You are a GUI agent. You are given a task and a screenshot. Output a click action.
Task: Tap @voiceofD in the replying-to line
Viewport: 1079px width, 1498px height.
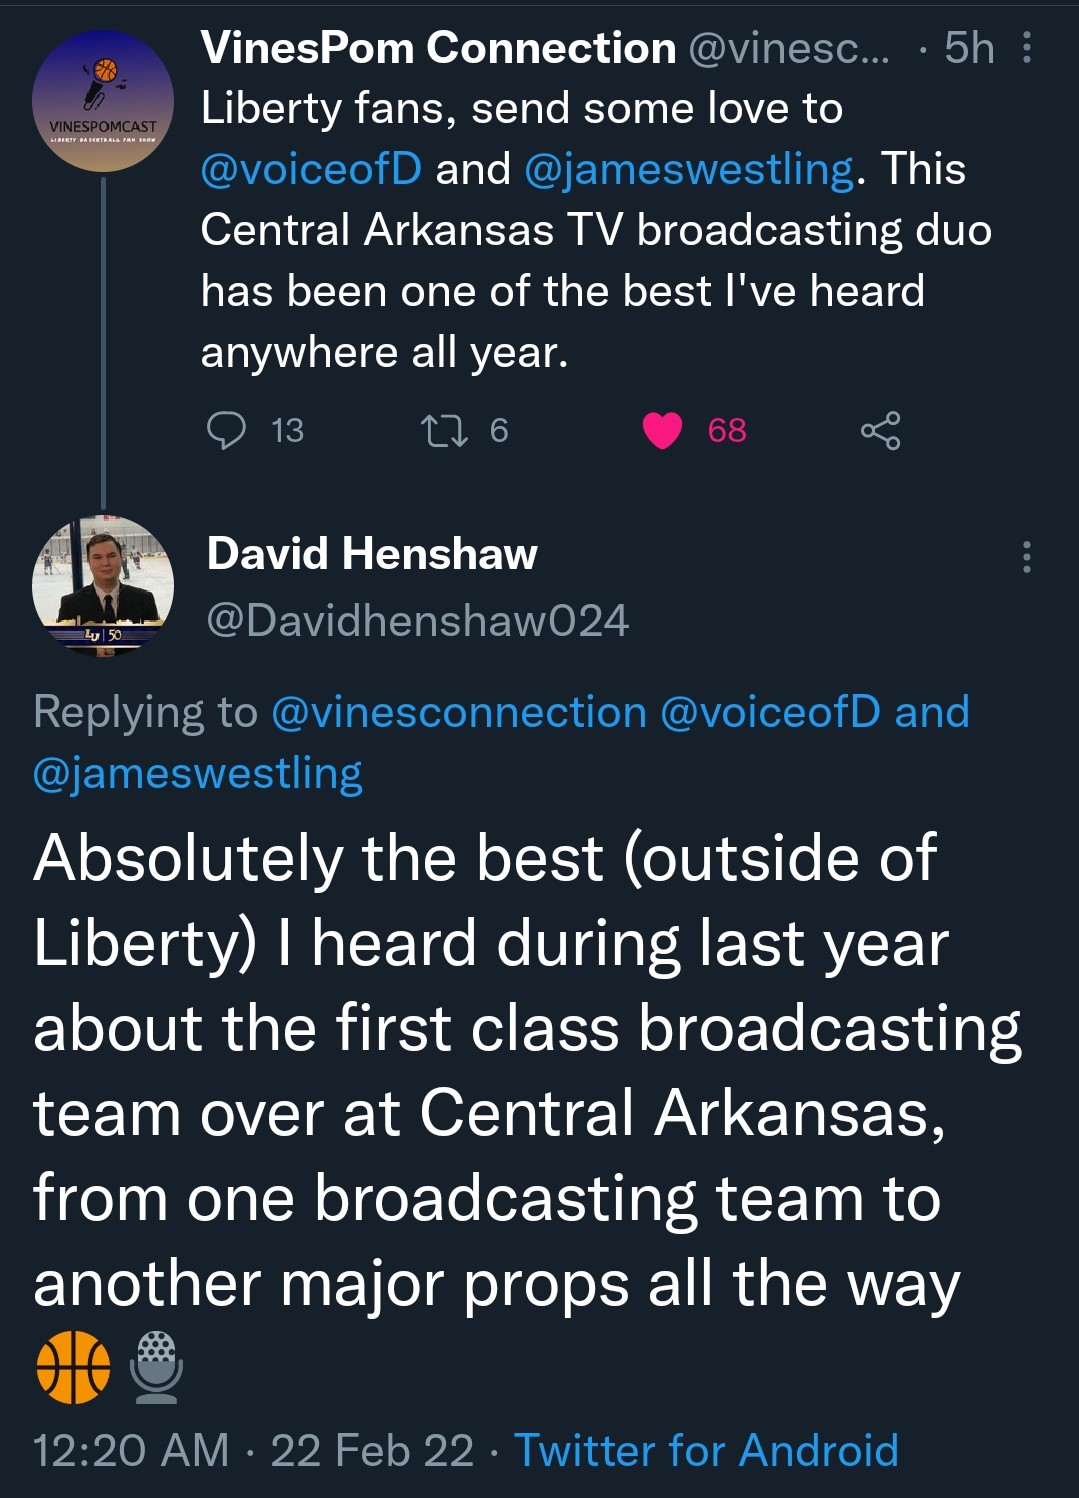tap(770, 712)
